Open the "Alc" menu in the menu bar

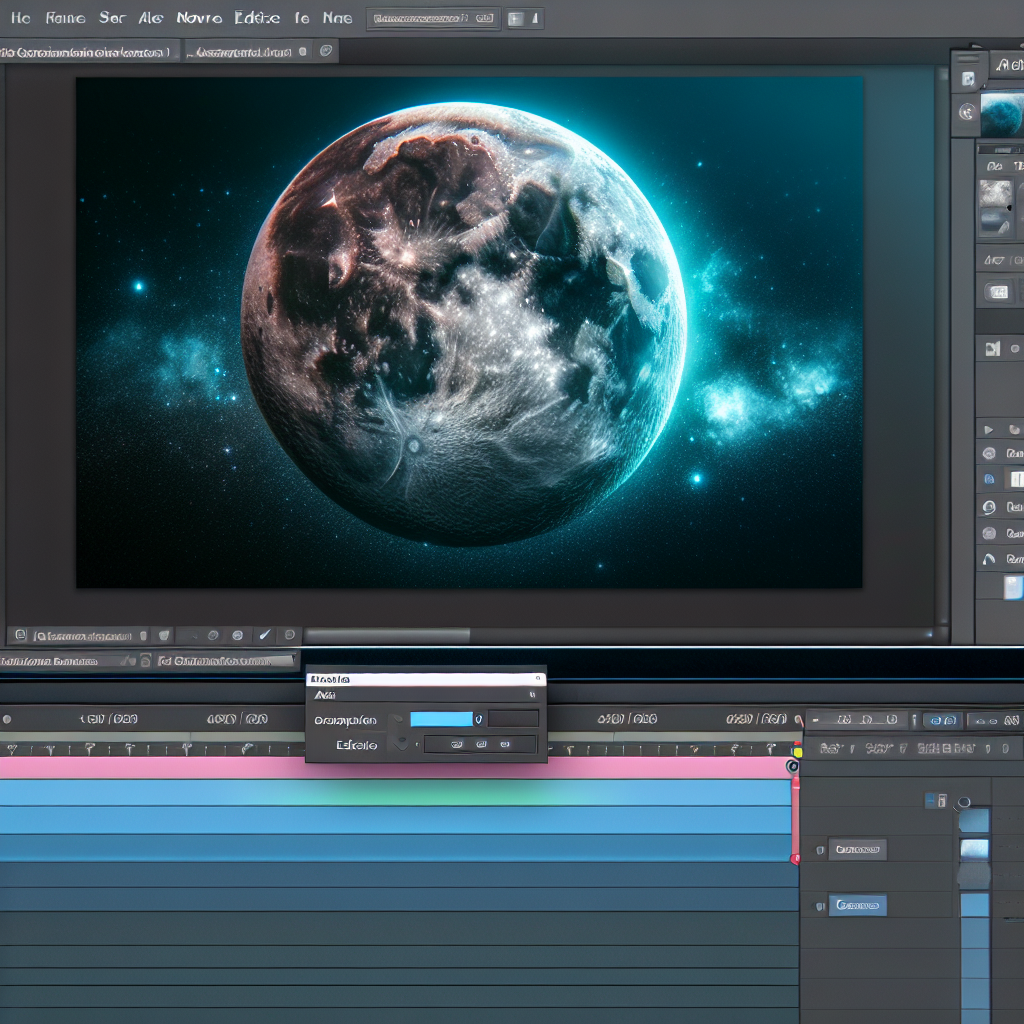pyautogui.click(x=150, y=18)
